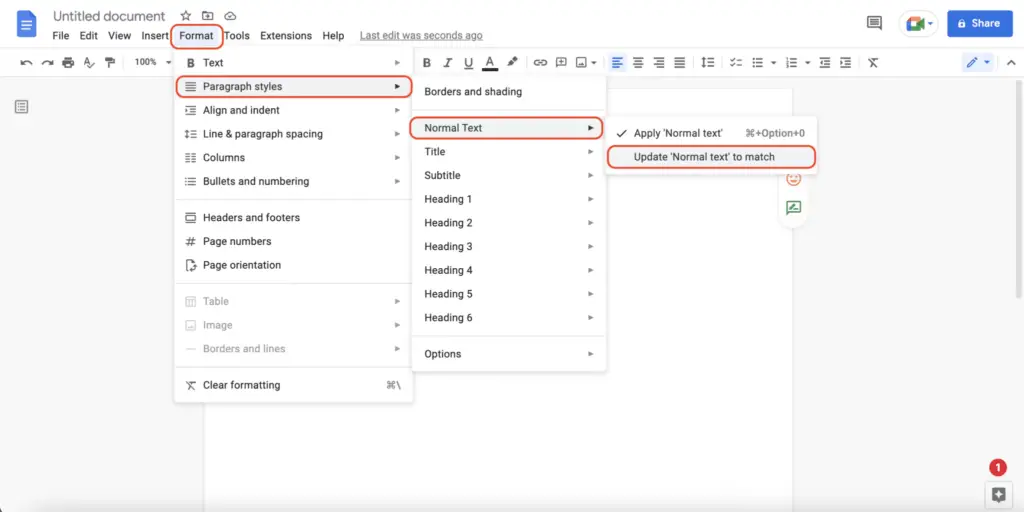Viewport: 1024px width, 512px height.
Task: Right align the text
Action: tap(659, 63)
